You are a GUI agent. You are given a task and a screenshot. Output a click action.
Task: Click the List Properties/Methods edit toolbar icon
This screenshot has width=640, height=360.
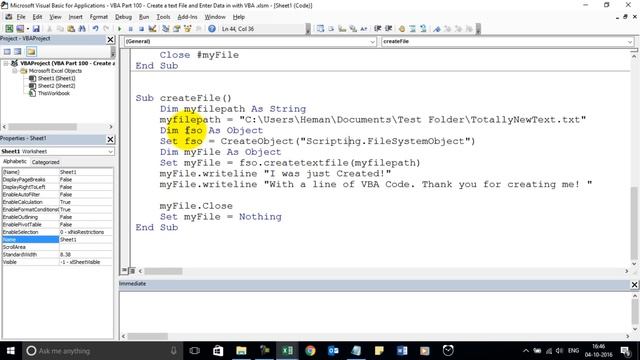(x=320, y=29)
